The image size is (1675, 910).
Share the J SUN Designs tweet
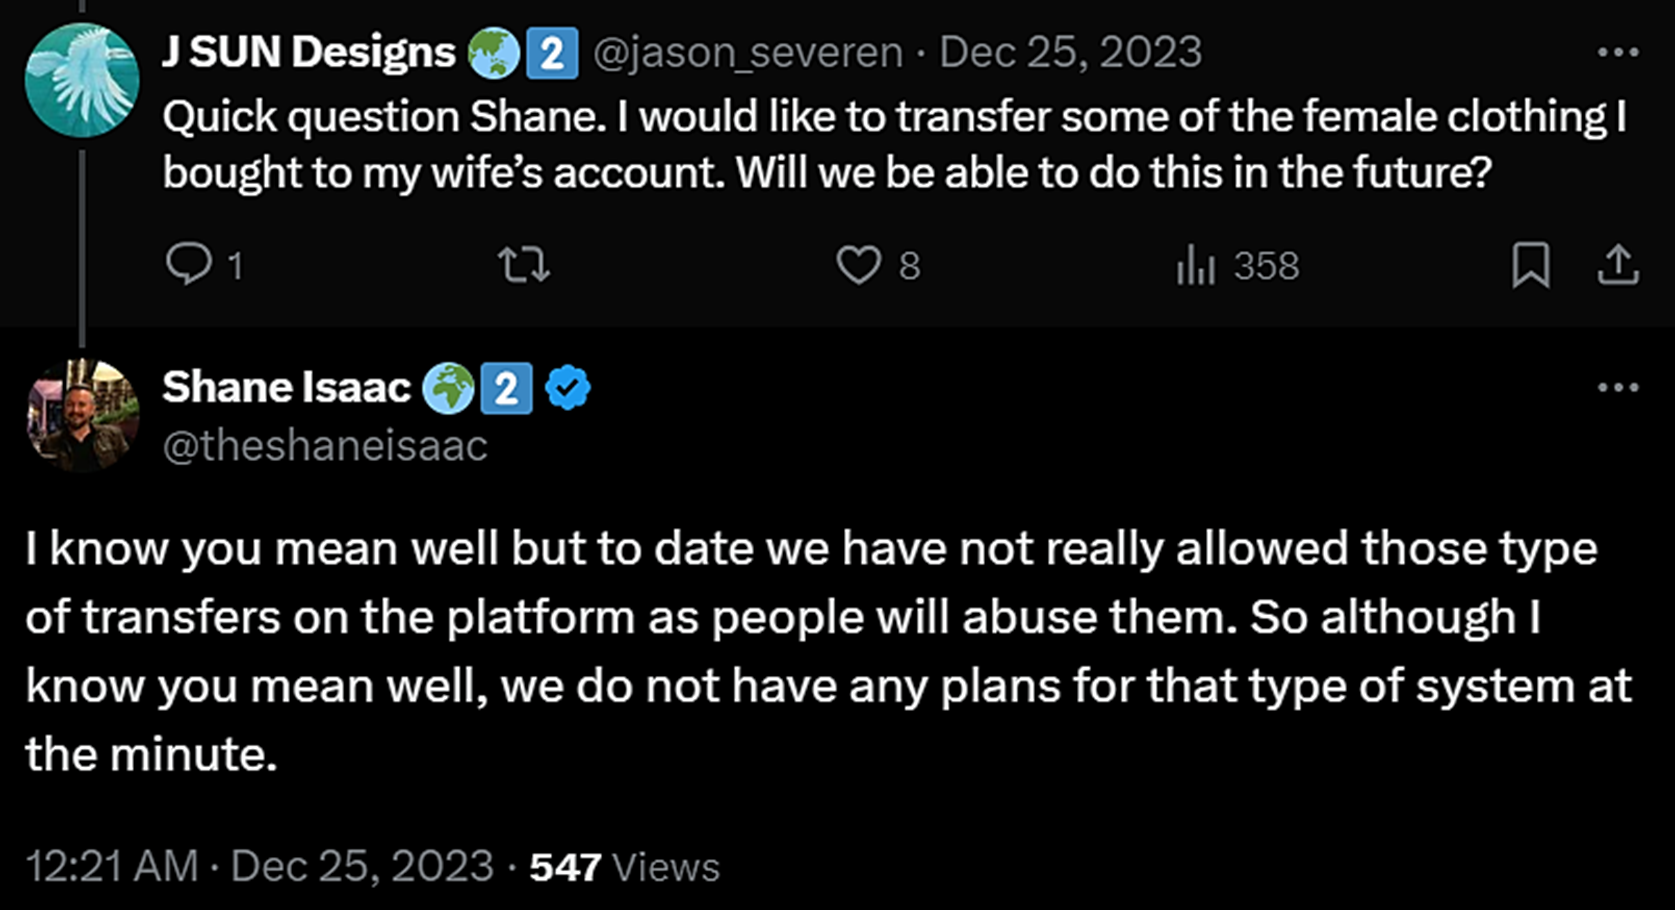pos(1617,265)
